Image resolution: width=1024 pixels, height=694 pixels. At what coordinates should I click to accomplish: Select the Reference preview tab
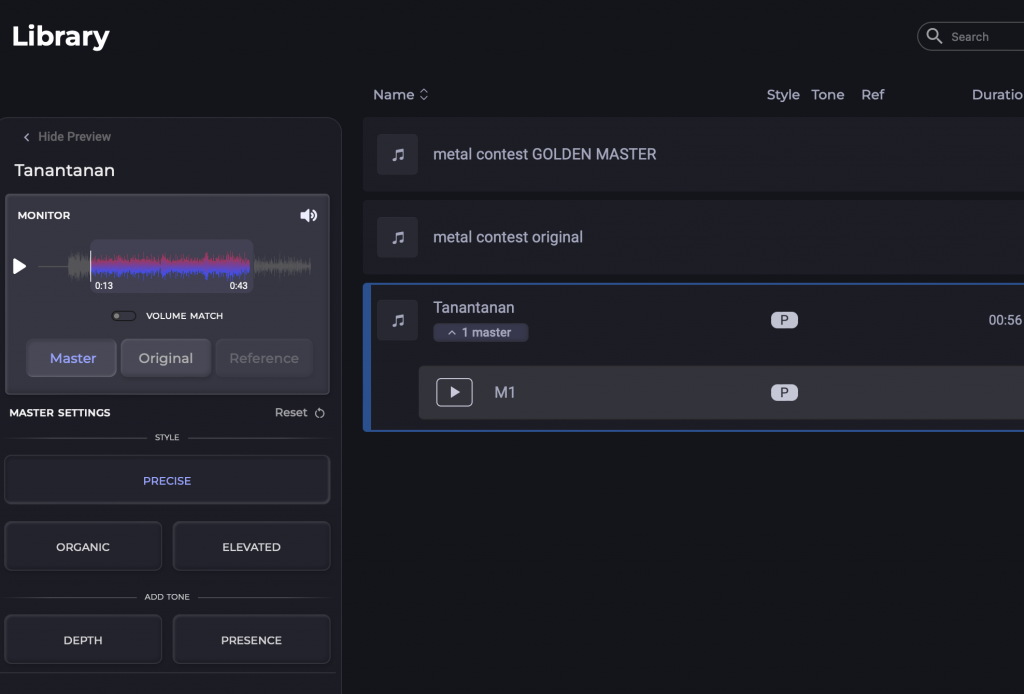tap(263, 357)
